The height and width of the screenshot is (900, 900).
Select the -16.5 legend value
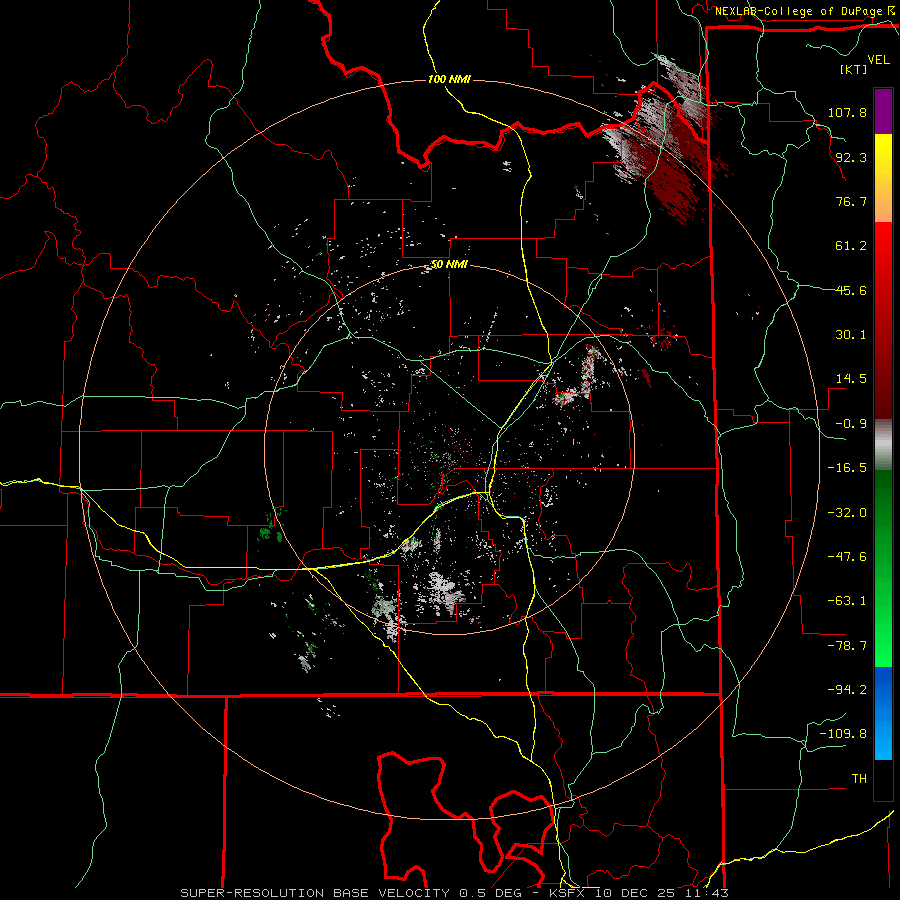[847, 468]
